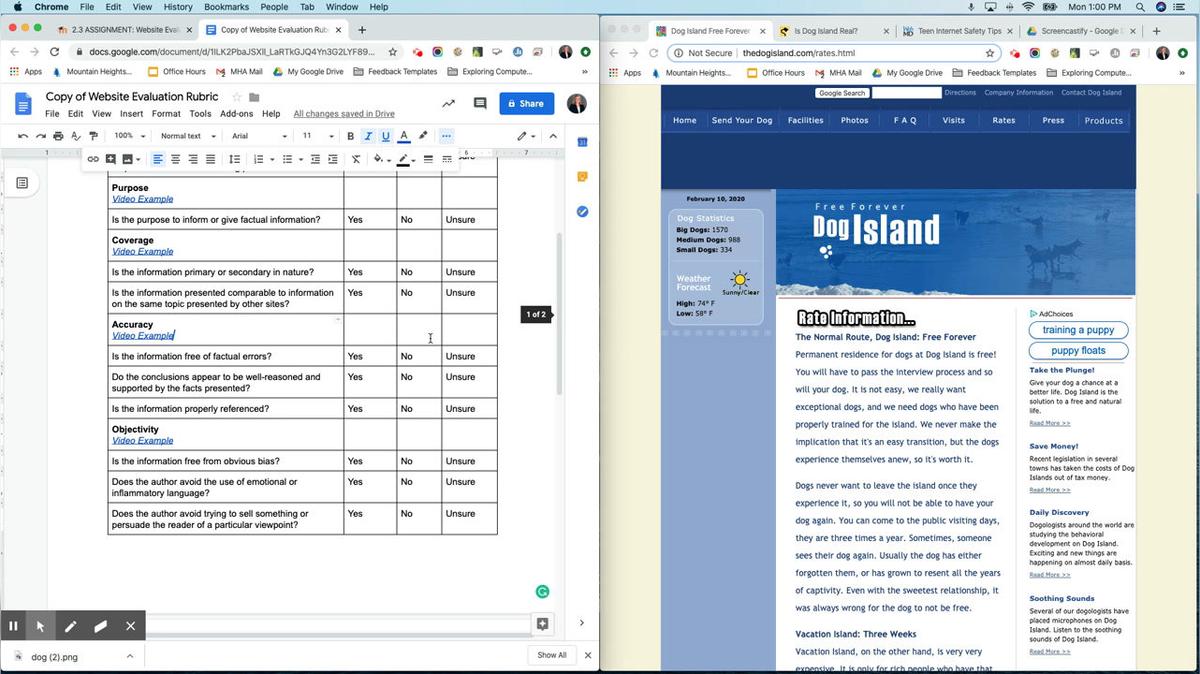Undo the last edit in Google Docs

coord(23,136)
